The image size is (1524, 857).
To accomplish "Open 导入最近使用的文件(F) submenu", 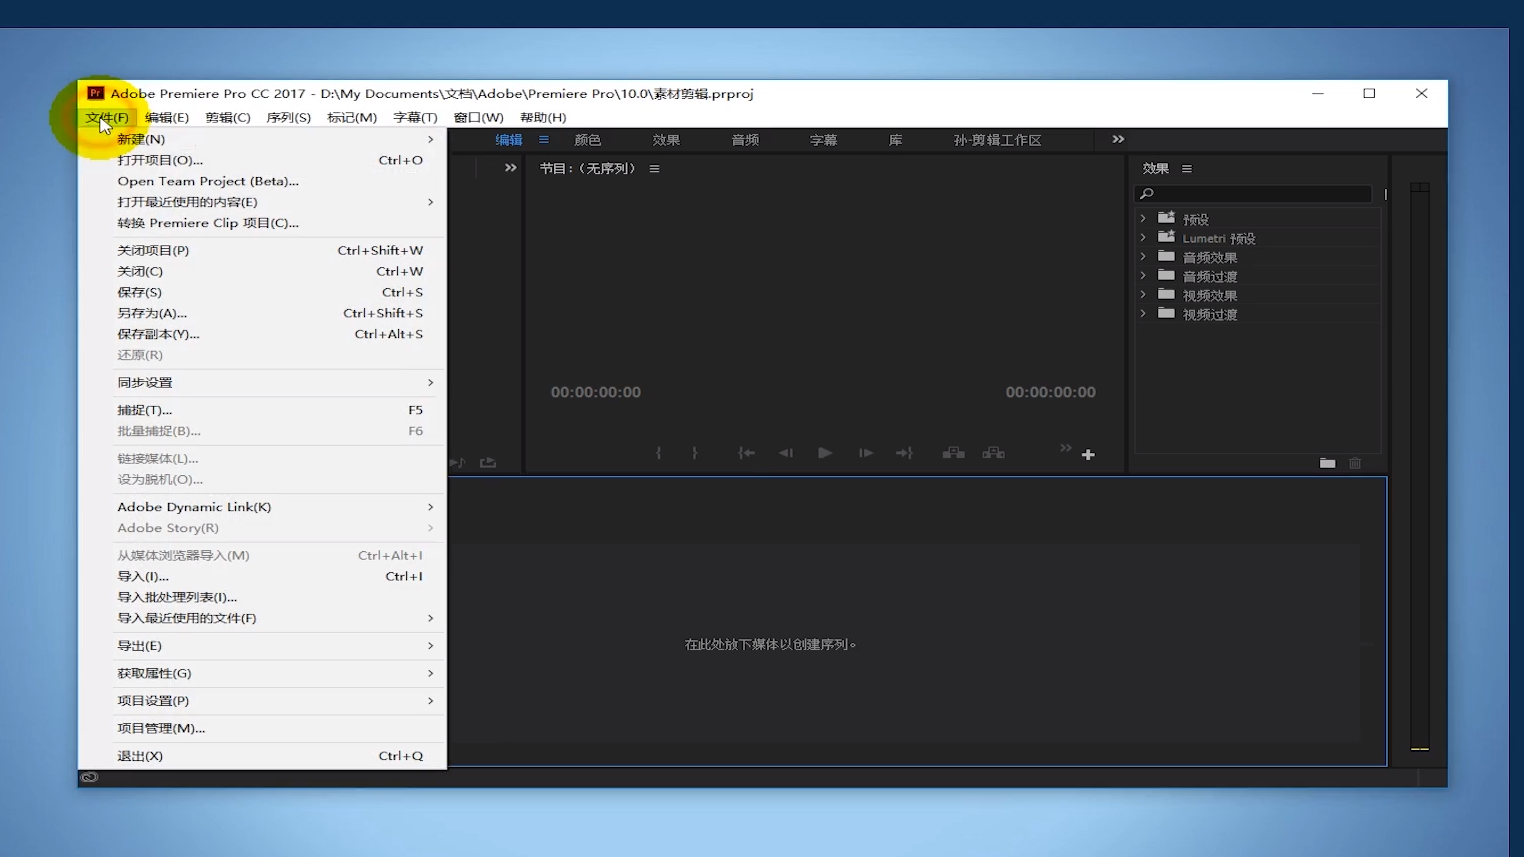I will 262,618.
